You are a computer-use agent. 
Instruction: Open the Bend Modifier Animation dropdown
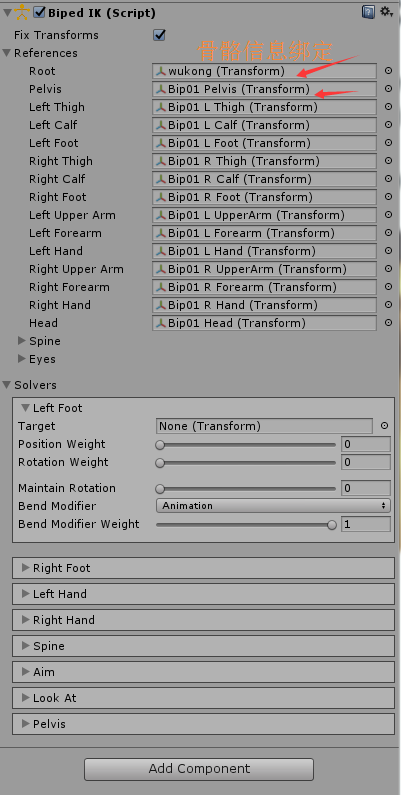tap(273, 506)
